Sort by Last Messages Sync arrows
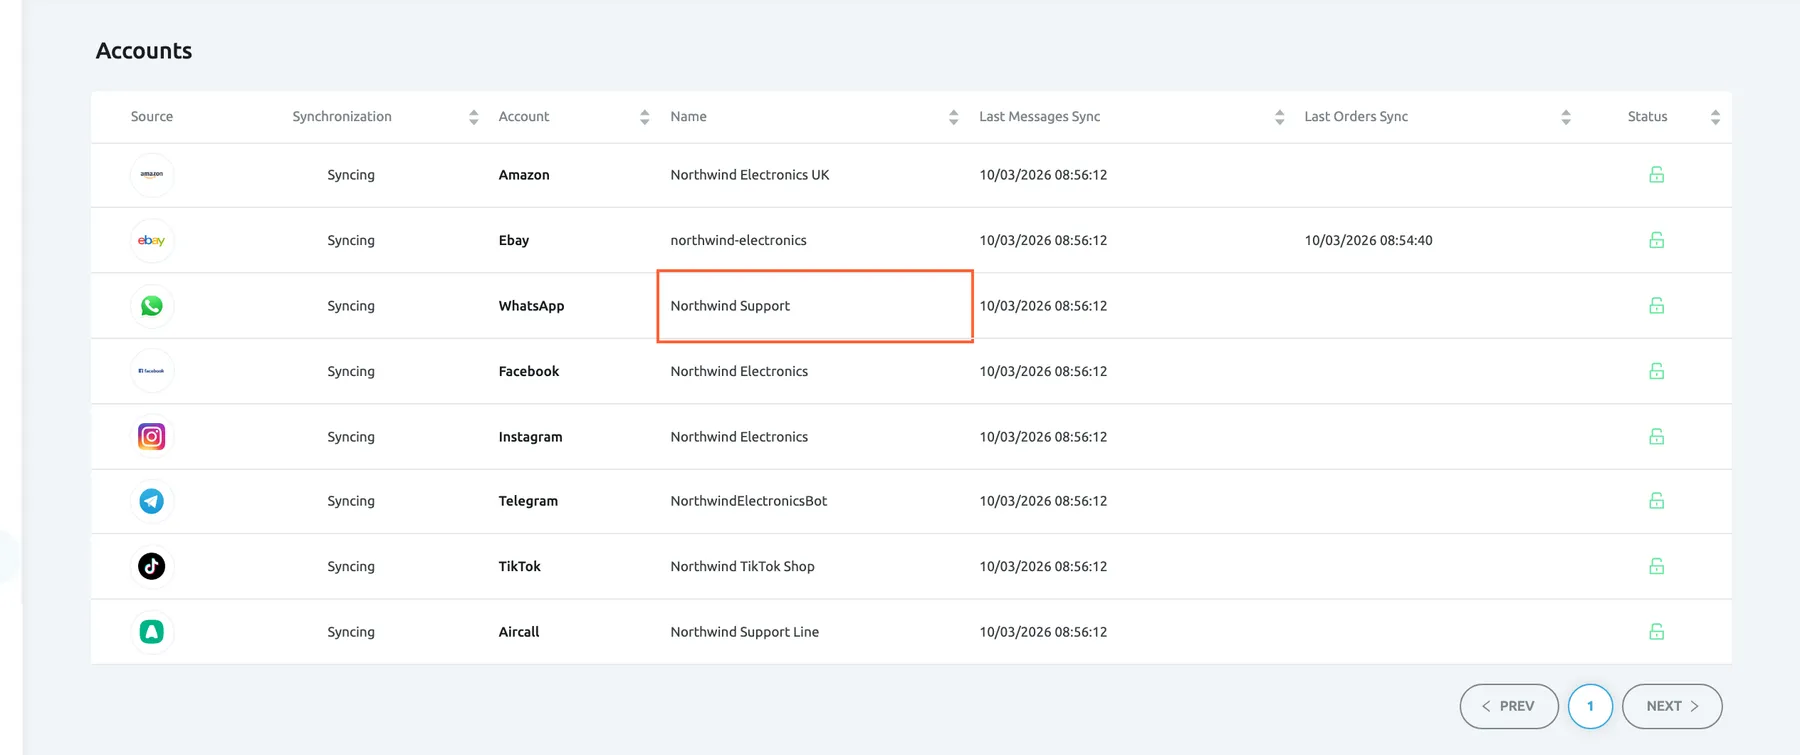The image size is (1800, 755). coord(1280,117)
